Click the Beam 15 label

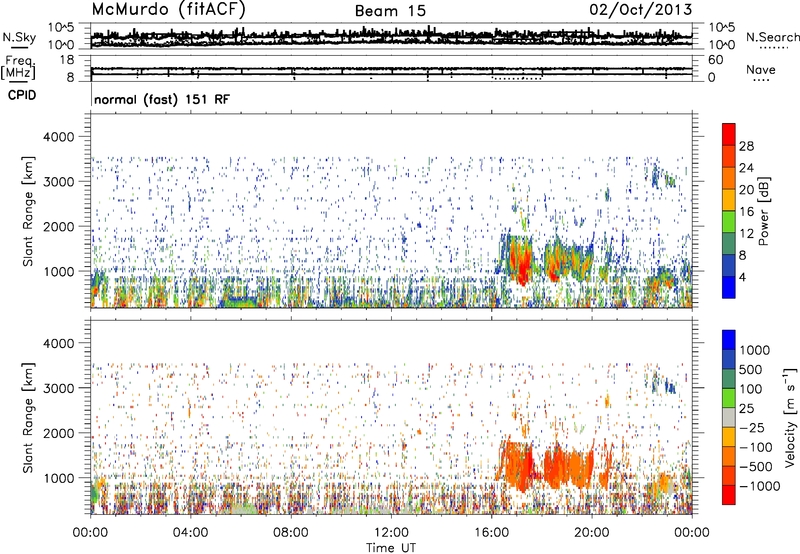390,11
